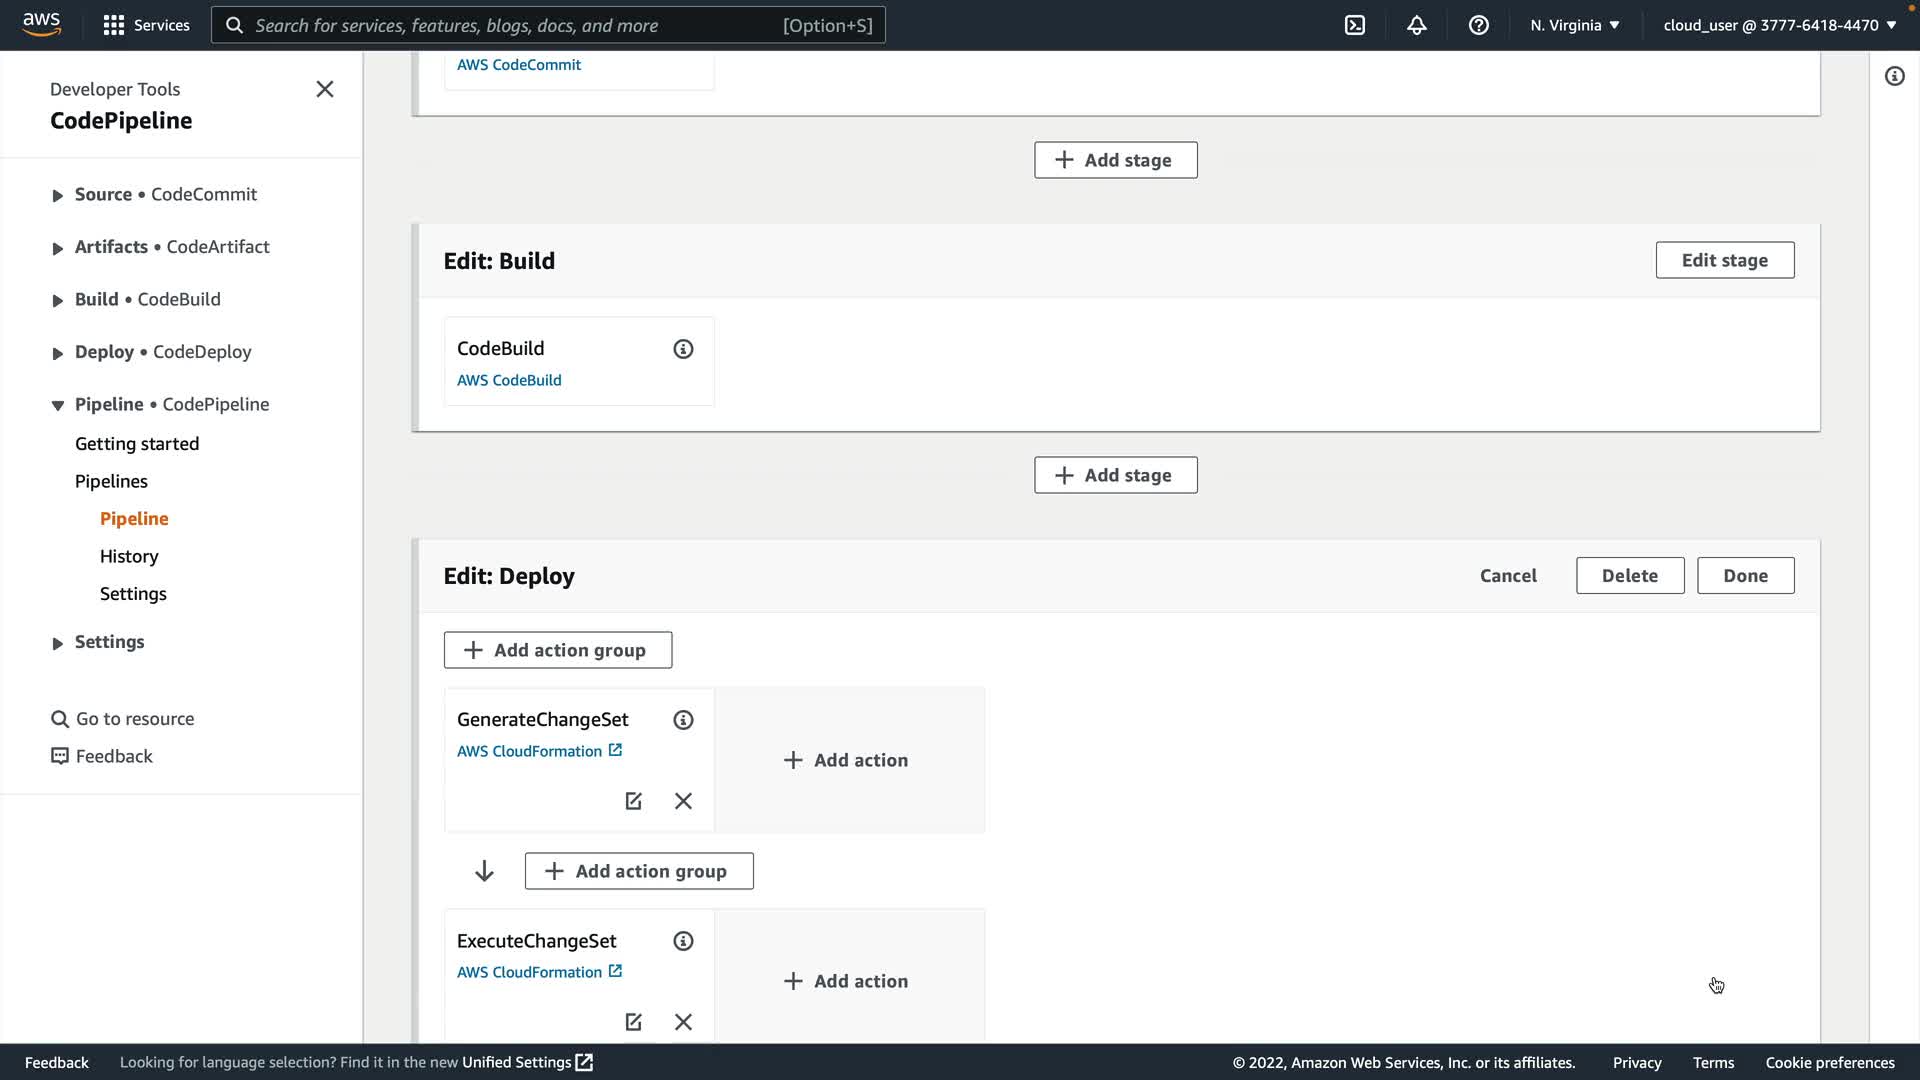Open History in the sidebar
This screenshot has width=1920, height=1080.
pos(129,556)
